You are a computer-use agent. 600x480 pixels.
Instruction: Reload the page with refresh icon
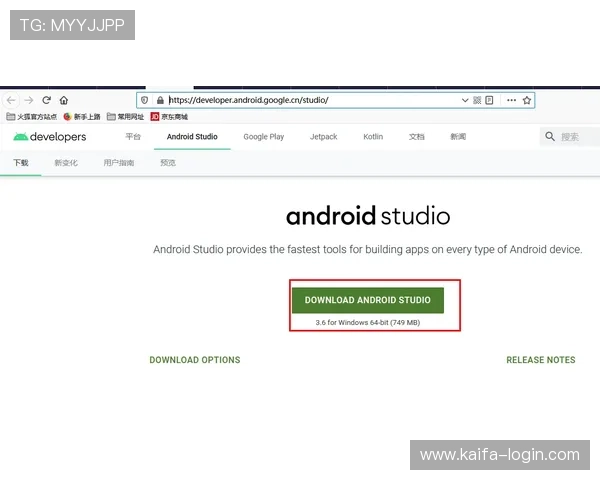click(x=46, y=100)
